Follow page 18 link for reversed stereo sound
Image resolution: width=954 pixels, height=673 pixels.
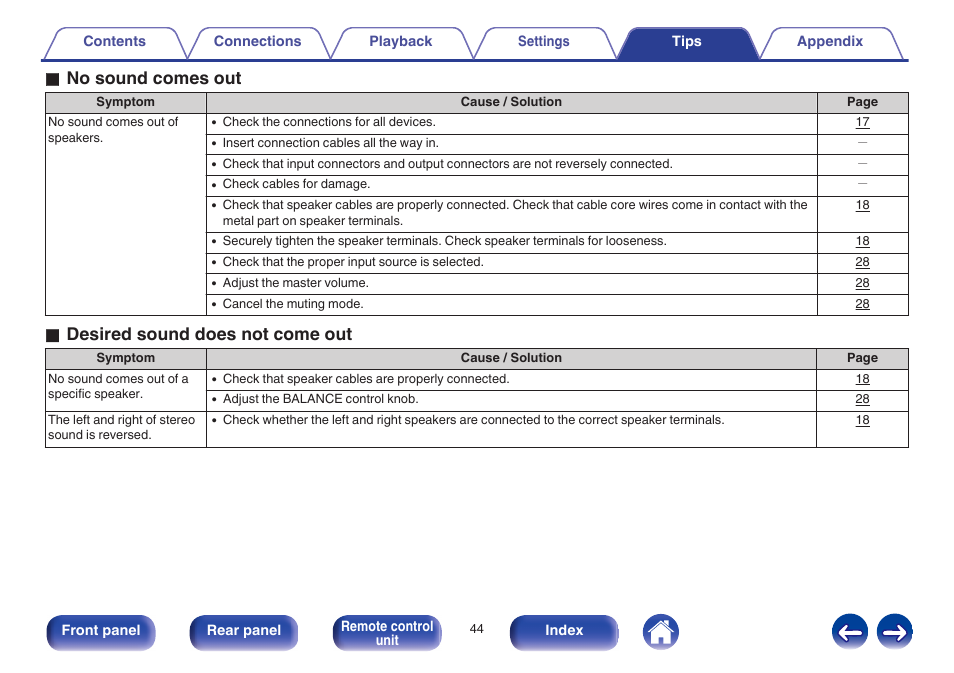[x=862, y=420]
